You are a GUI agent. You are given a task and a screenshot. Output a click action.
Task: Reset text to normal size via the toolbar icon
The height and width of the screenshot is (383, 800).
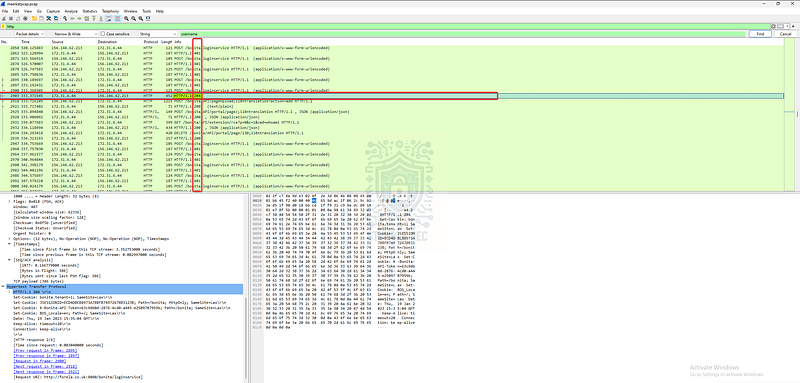click(141, 18)
